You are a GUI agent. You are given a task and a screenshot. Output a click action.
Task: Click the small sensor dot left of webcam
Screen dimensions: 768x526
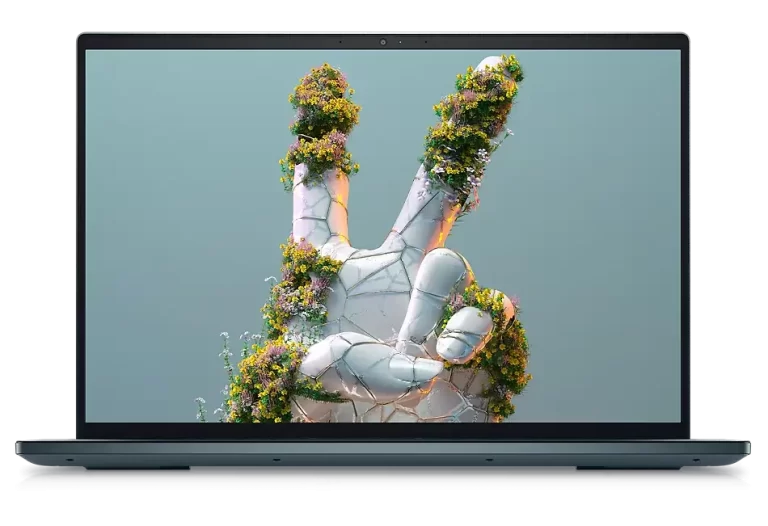(x=339, y=42)
